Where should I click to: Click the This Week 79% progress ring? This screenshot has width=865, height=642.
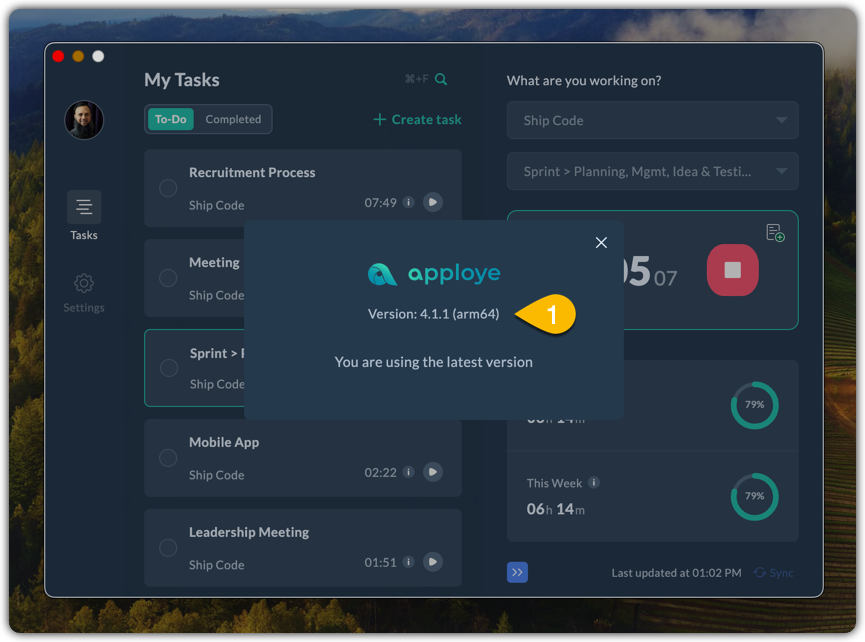[755, 496]
